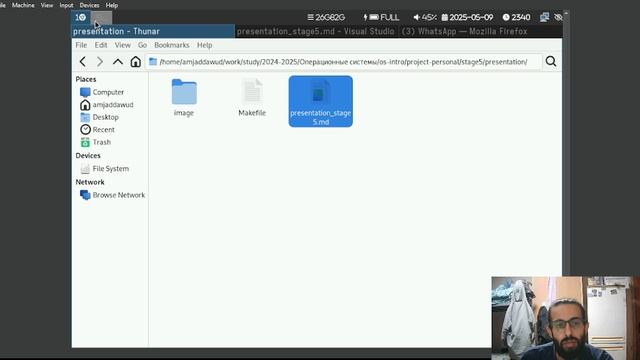The width and height of the screenshot is (640, 360).
Task: Click the clock 2340 indicator
Action: (x=516, y=17)
